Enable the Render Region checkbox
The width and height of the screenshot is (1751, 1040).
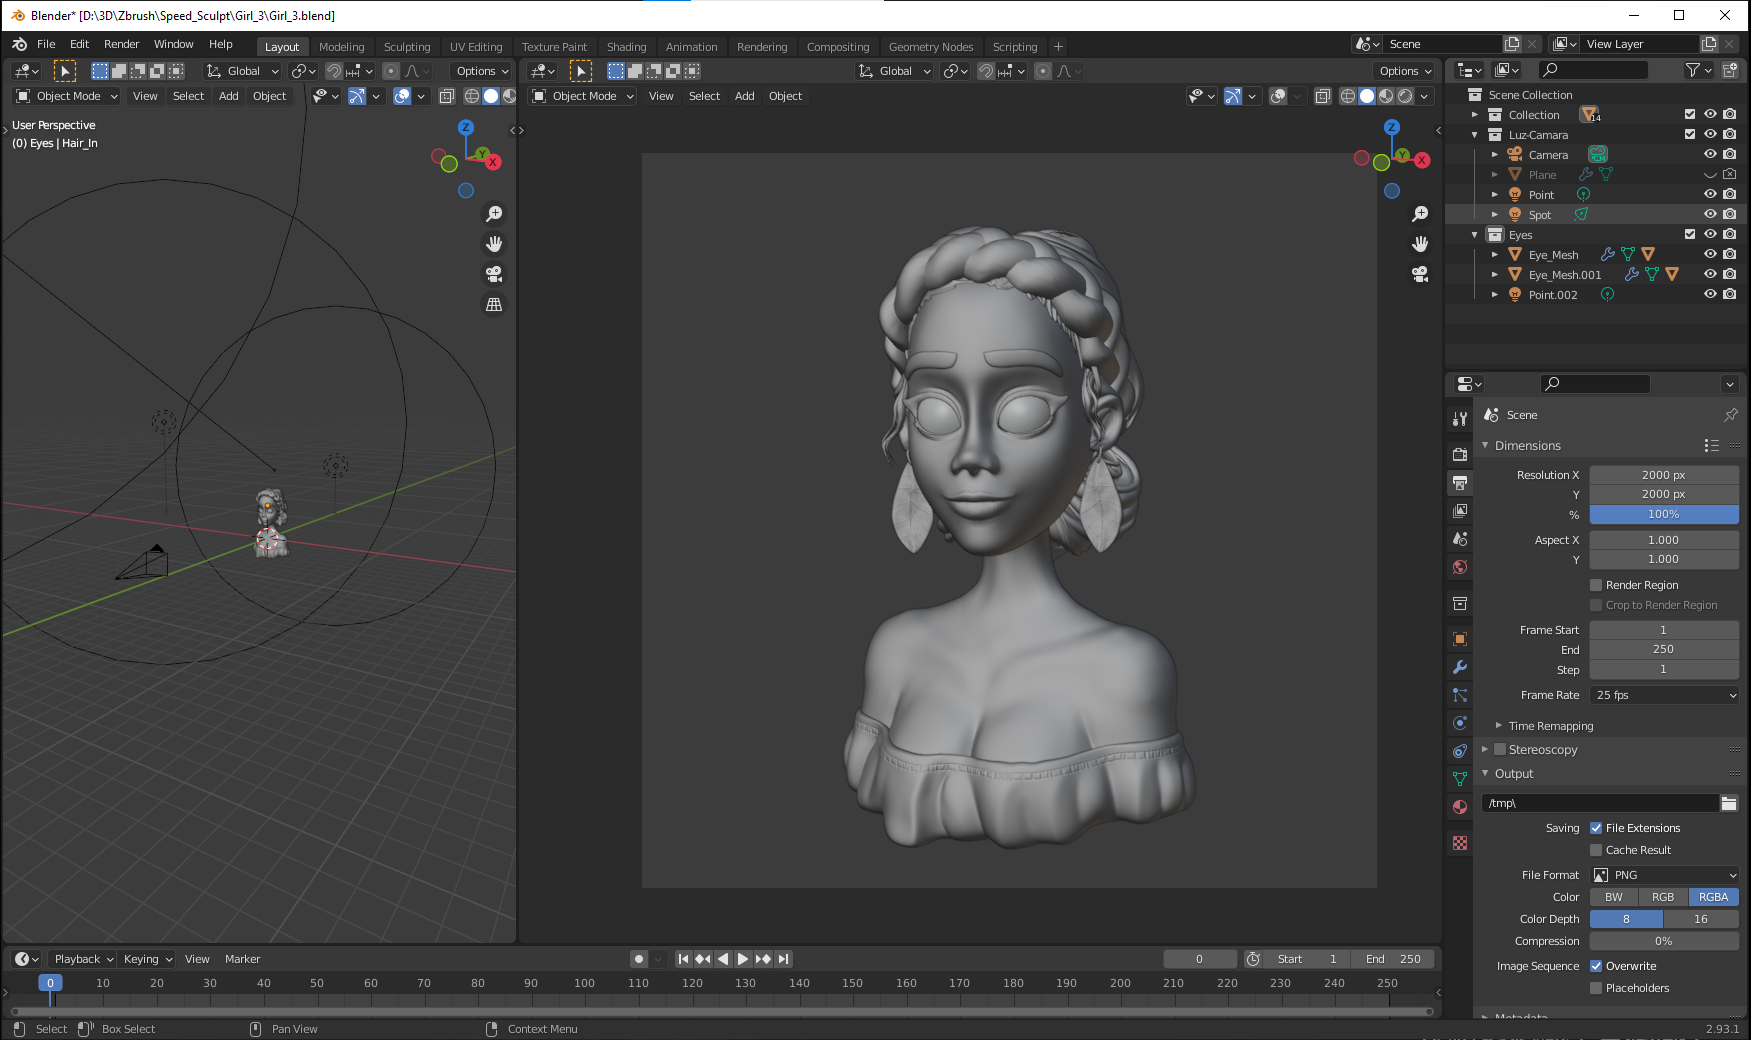coord(1596,585)
